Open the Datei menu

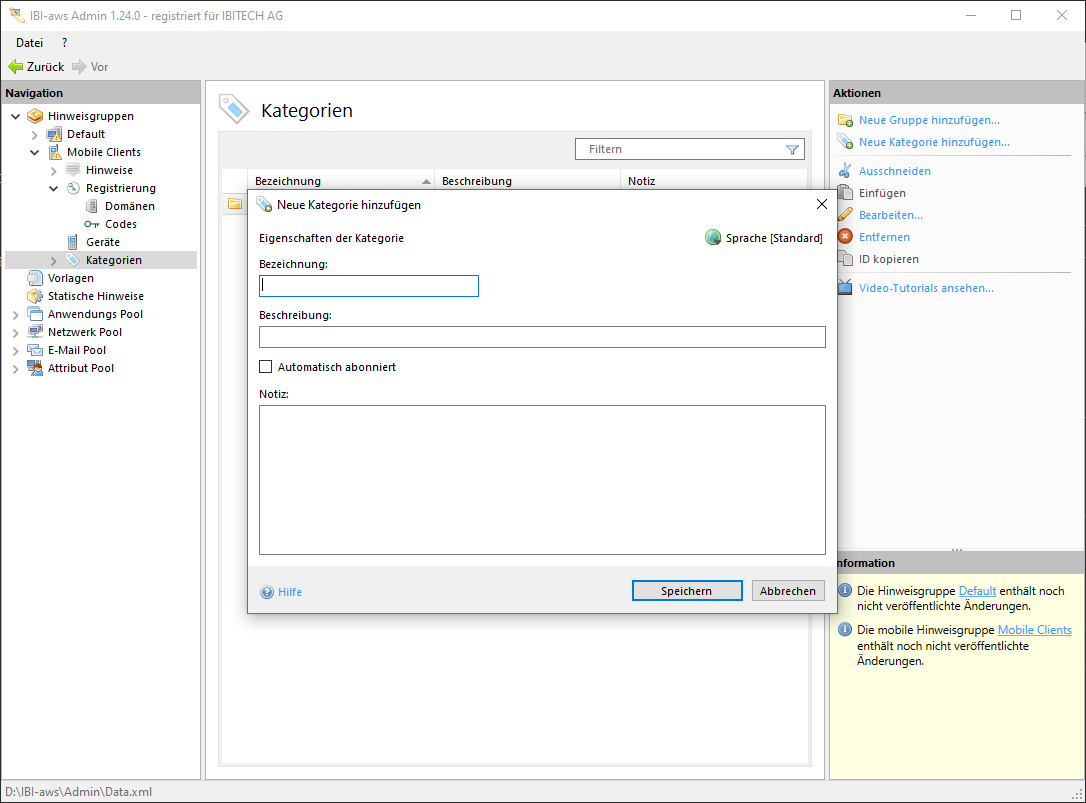pos(29,43)
